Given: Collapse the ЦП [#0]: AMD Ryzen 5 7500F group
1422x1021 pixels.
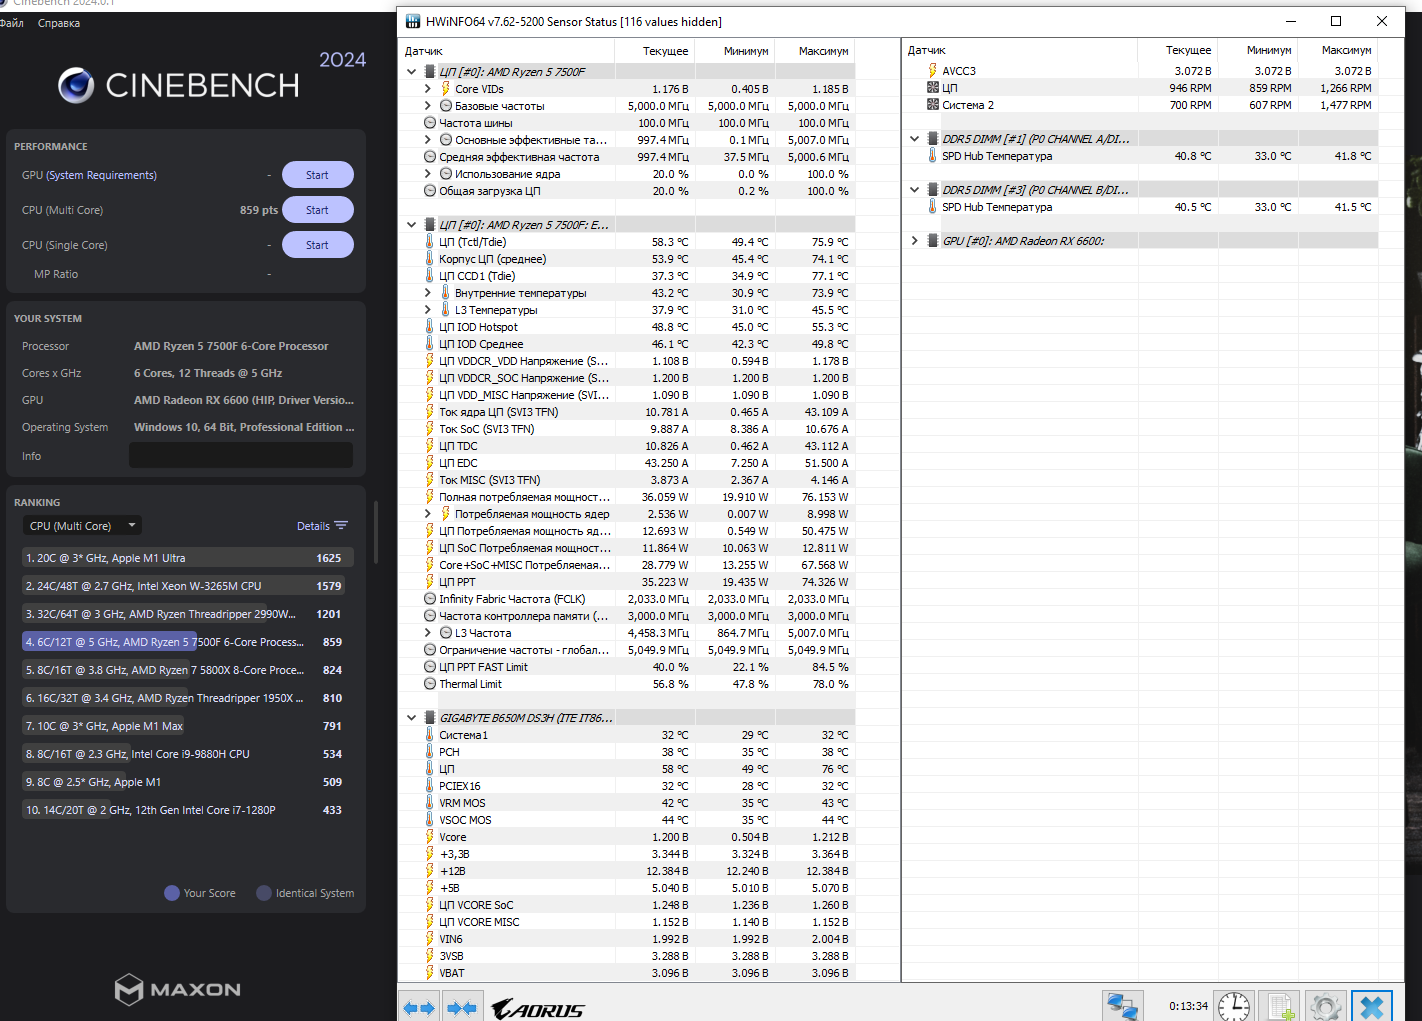Looking at the screenshot, I should (412, 72).
